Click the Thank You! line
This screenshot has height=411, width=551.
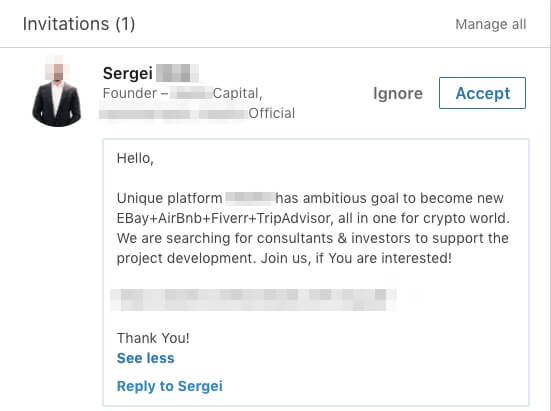(x=153, y=338)
